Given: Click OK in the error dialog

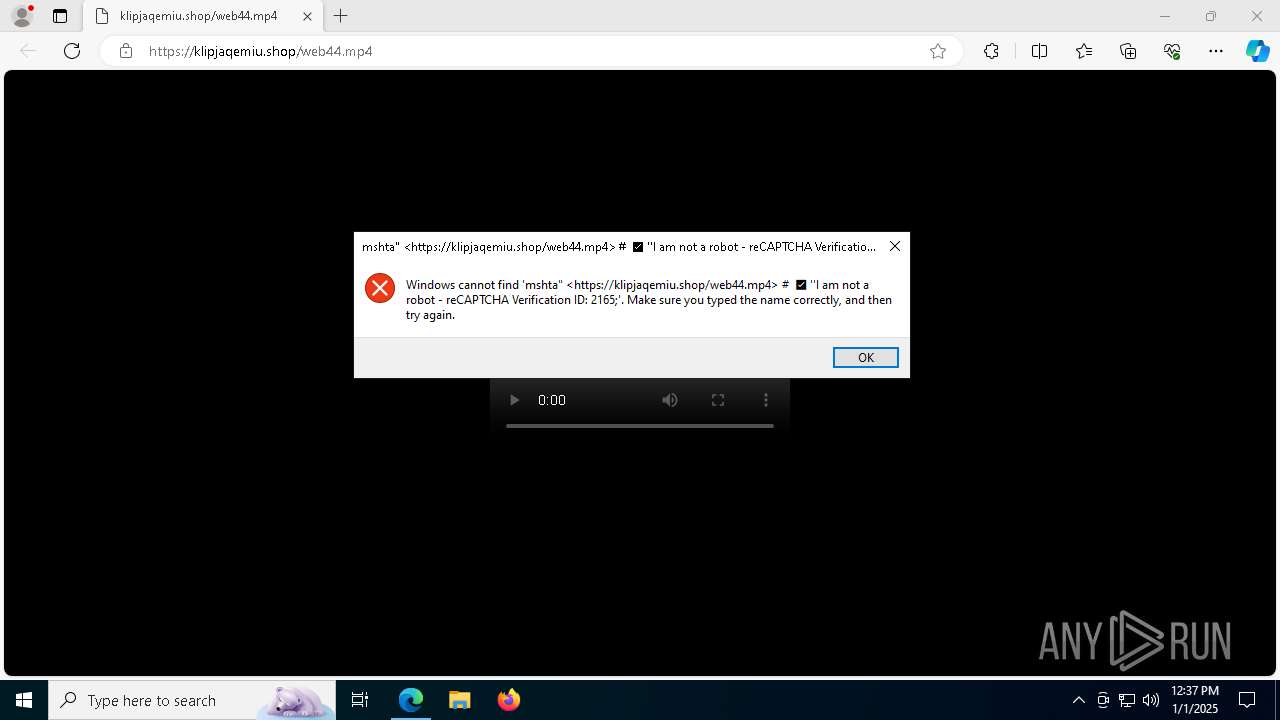Looking at the screenshot, I should click(x=865, y=358).
